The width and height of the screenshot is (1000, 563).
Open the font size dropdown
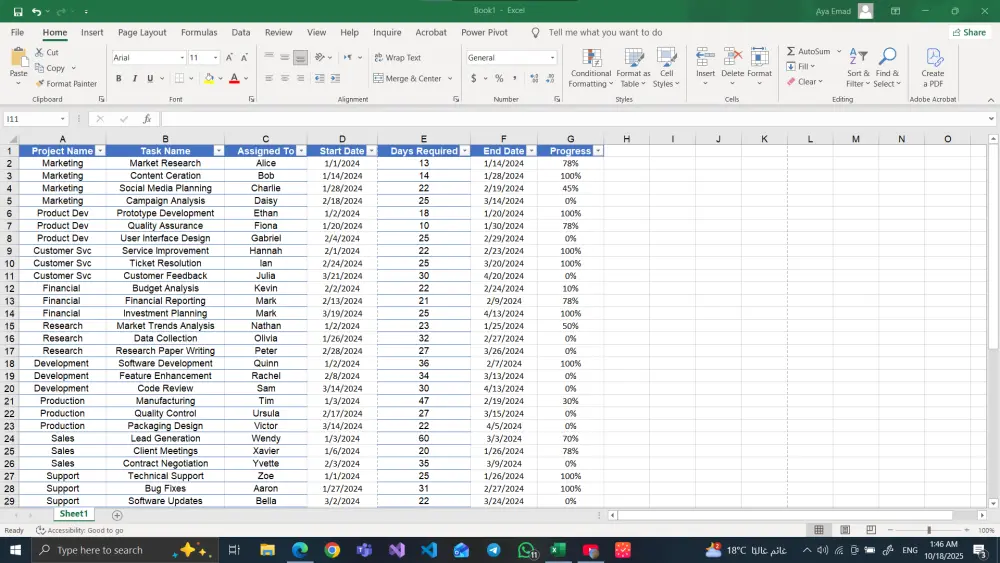[x=216, y=58]
